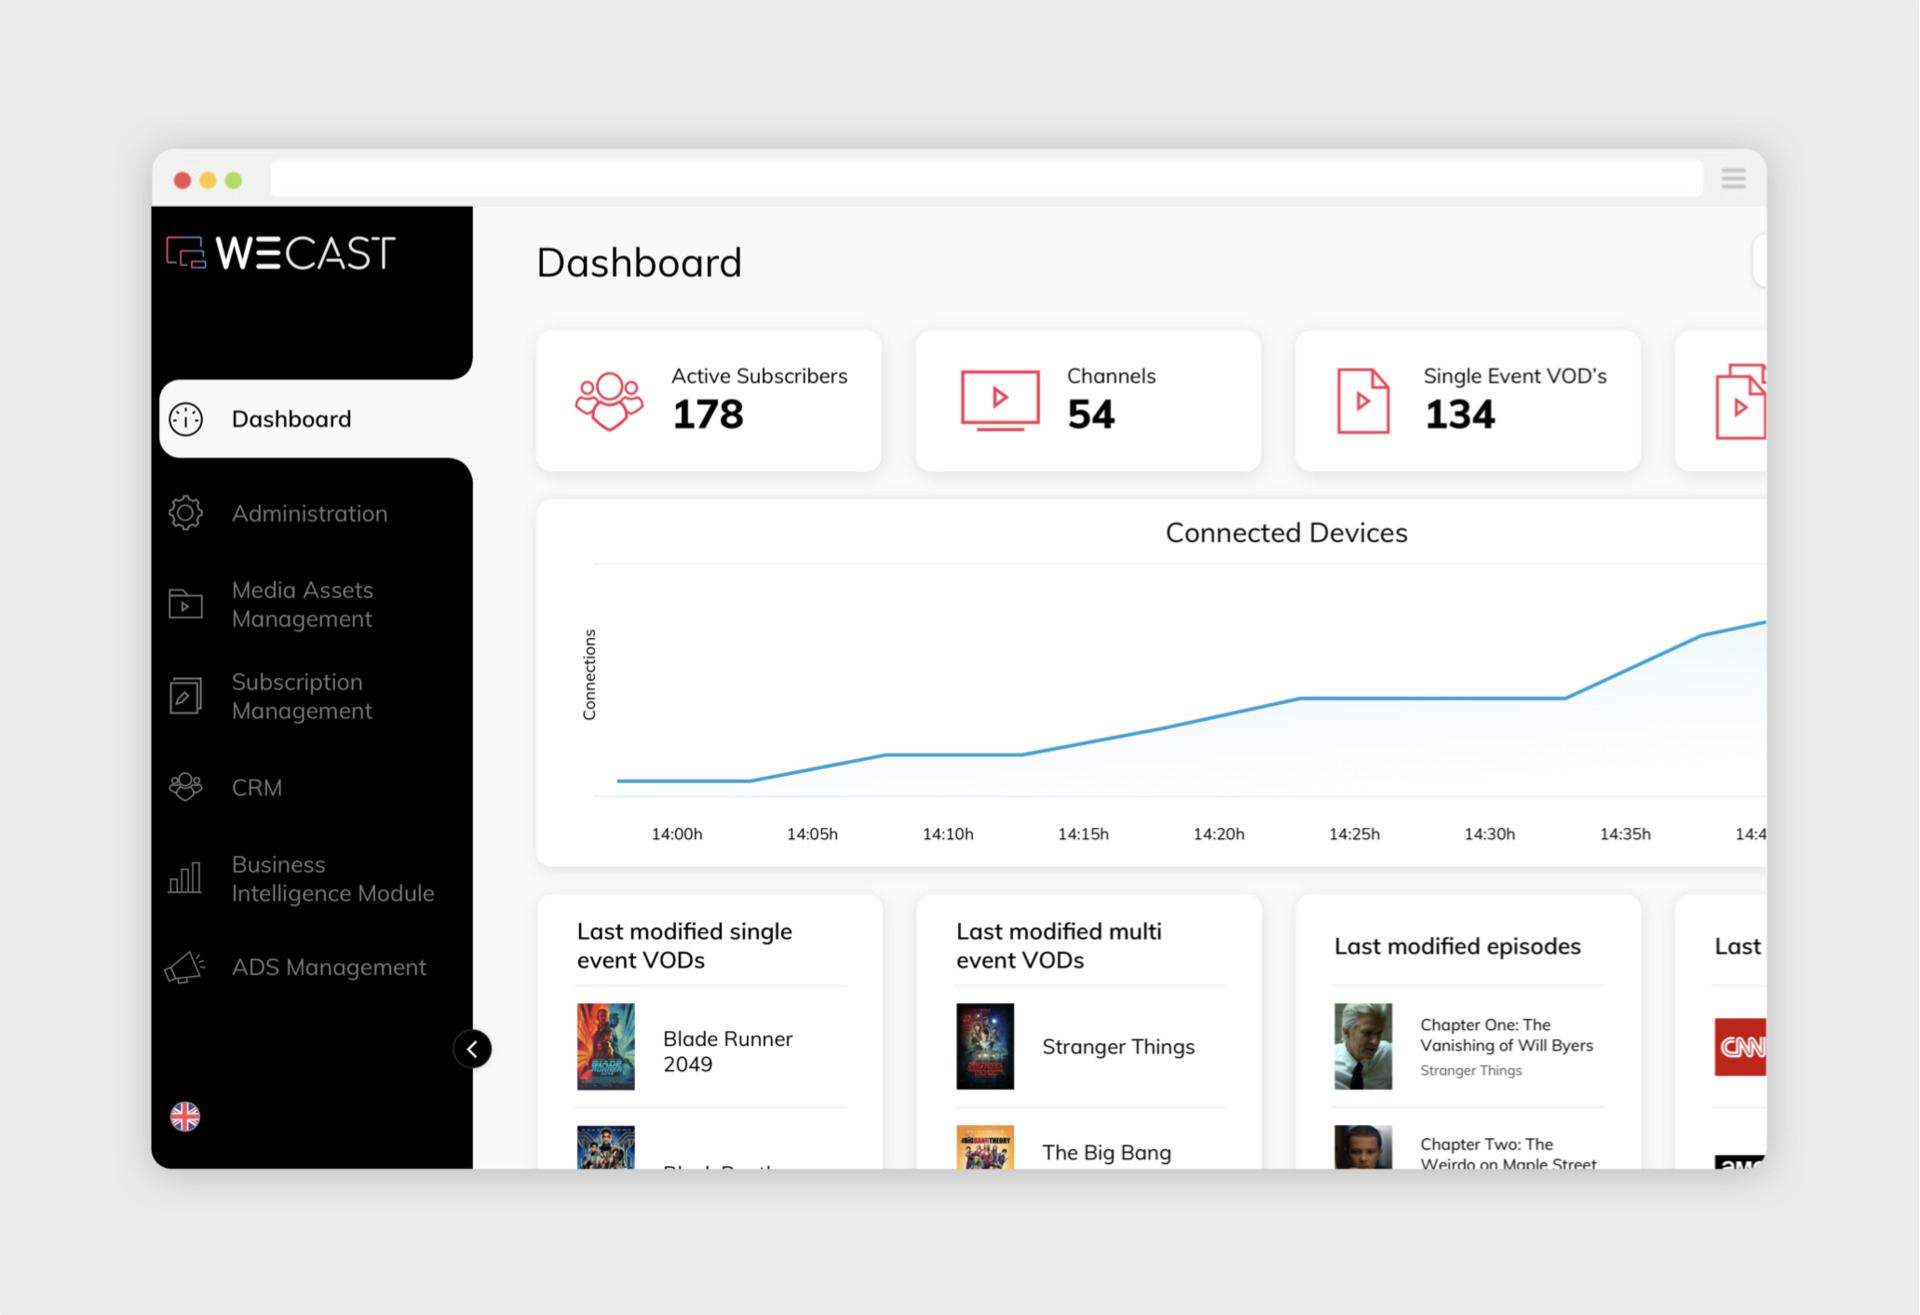Screen dimensions: 1920x1315
Task: Click the Administration gear icon
Action: (185, 513)
